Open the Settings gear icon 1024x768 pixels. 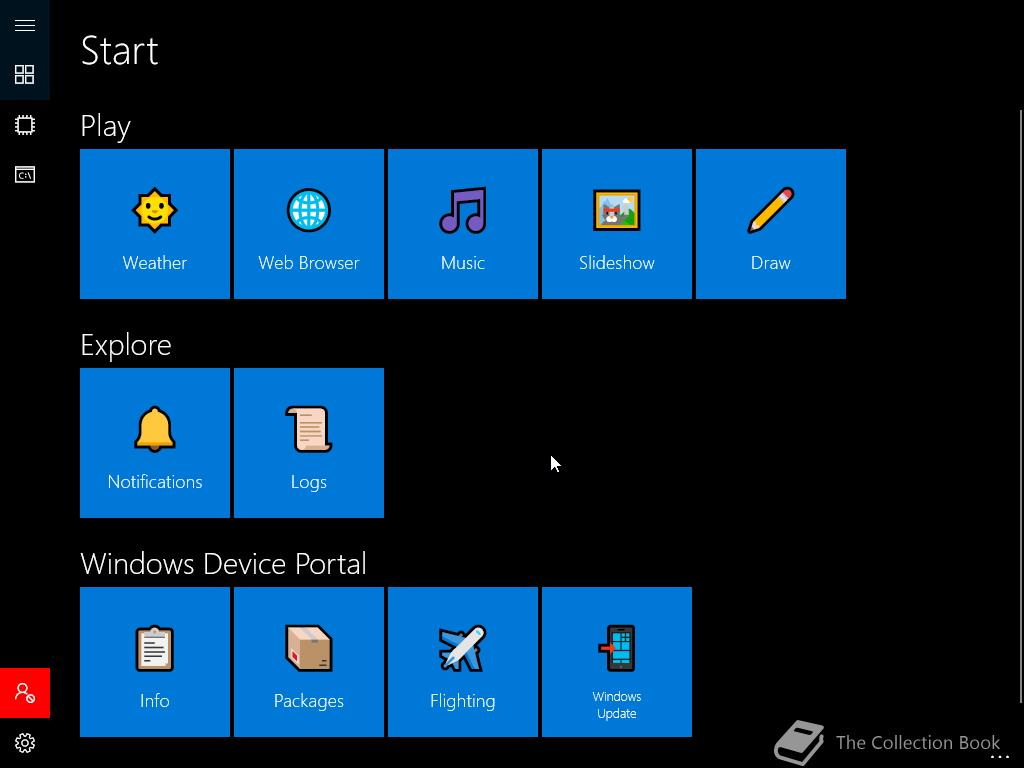click(x=25, y=743)
